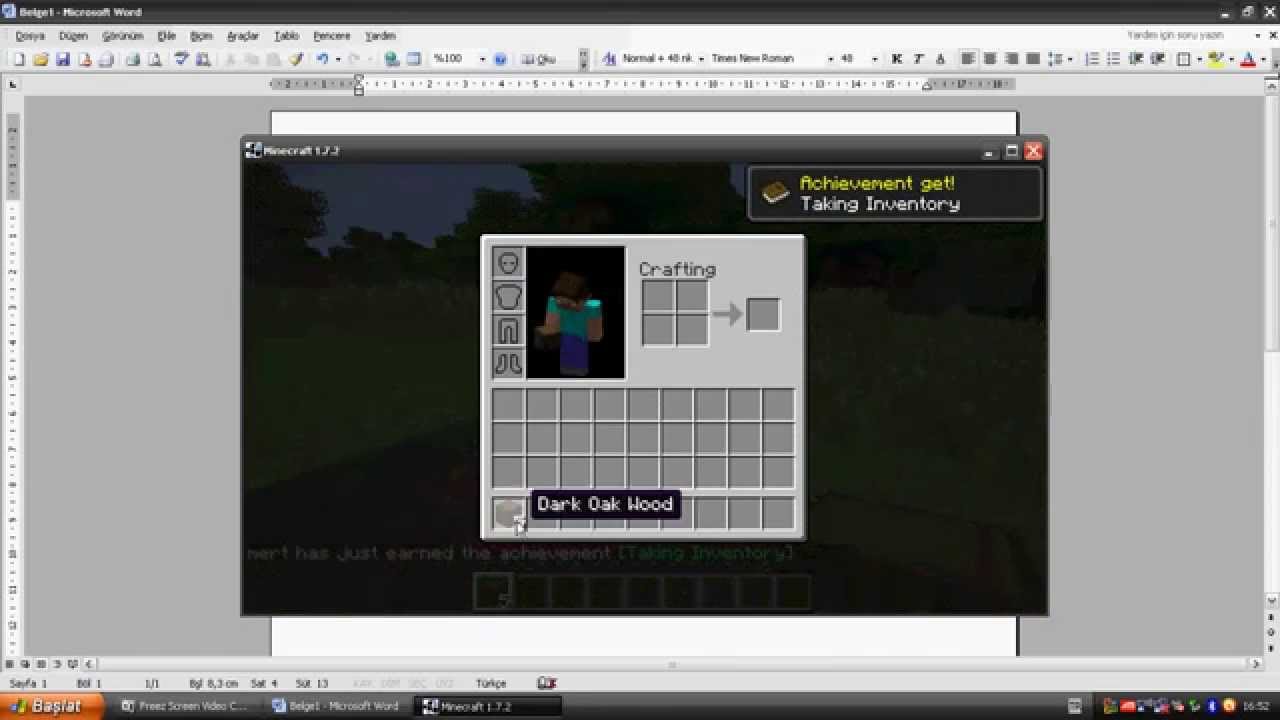This screenshot has height=720, width=1280.
Task: Expand the undo history dropdown arrow
Action: pyautogui.click(x=337, y=59)
